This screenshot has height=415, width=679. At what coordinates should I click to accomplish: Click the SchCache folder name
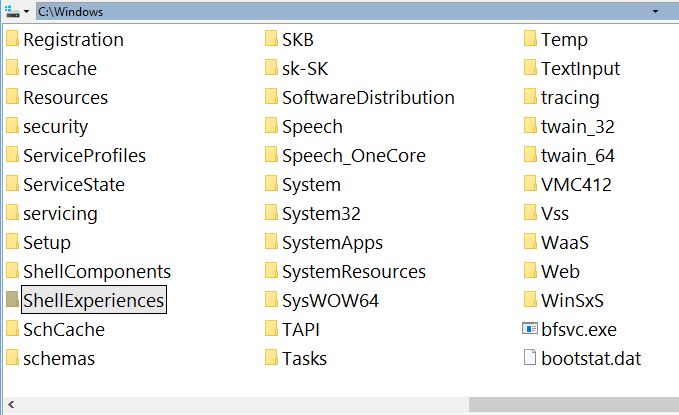pyautogui.click(x=64, y=330)
